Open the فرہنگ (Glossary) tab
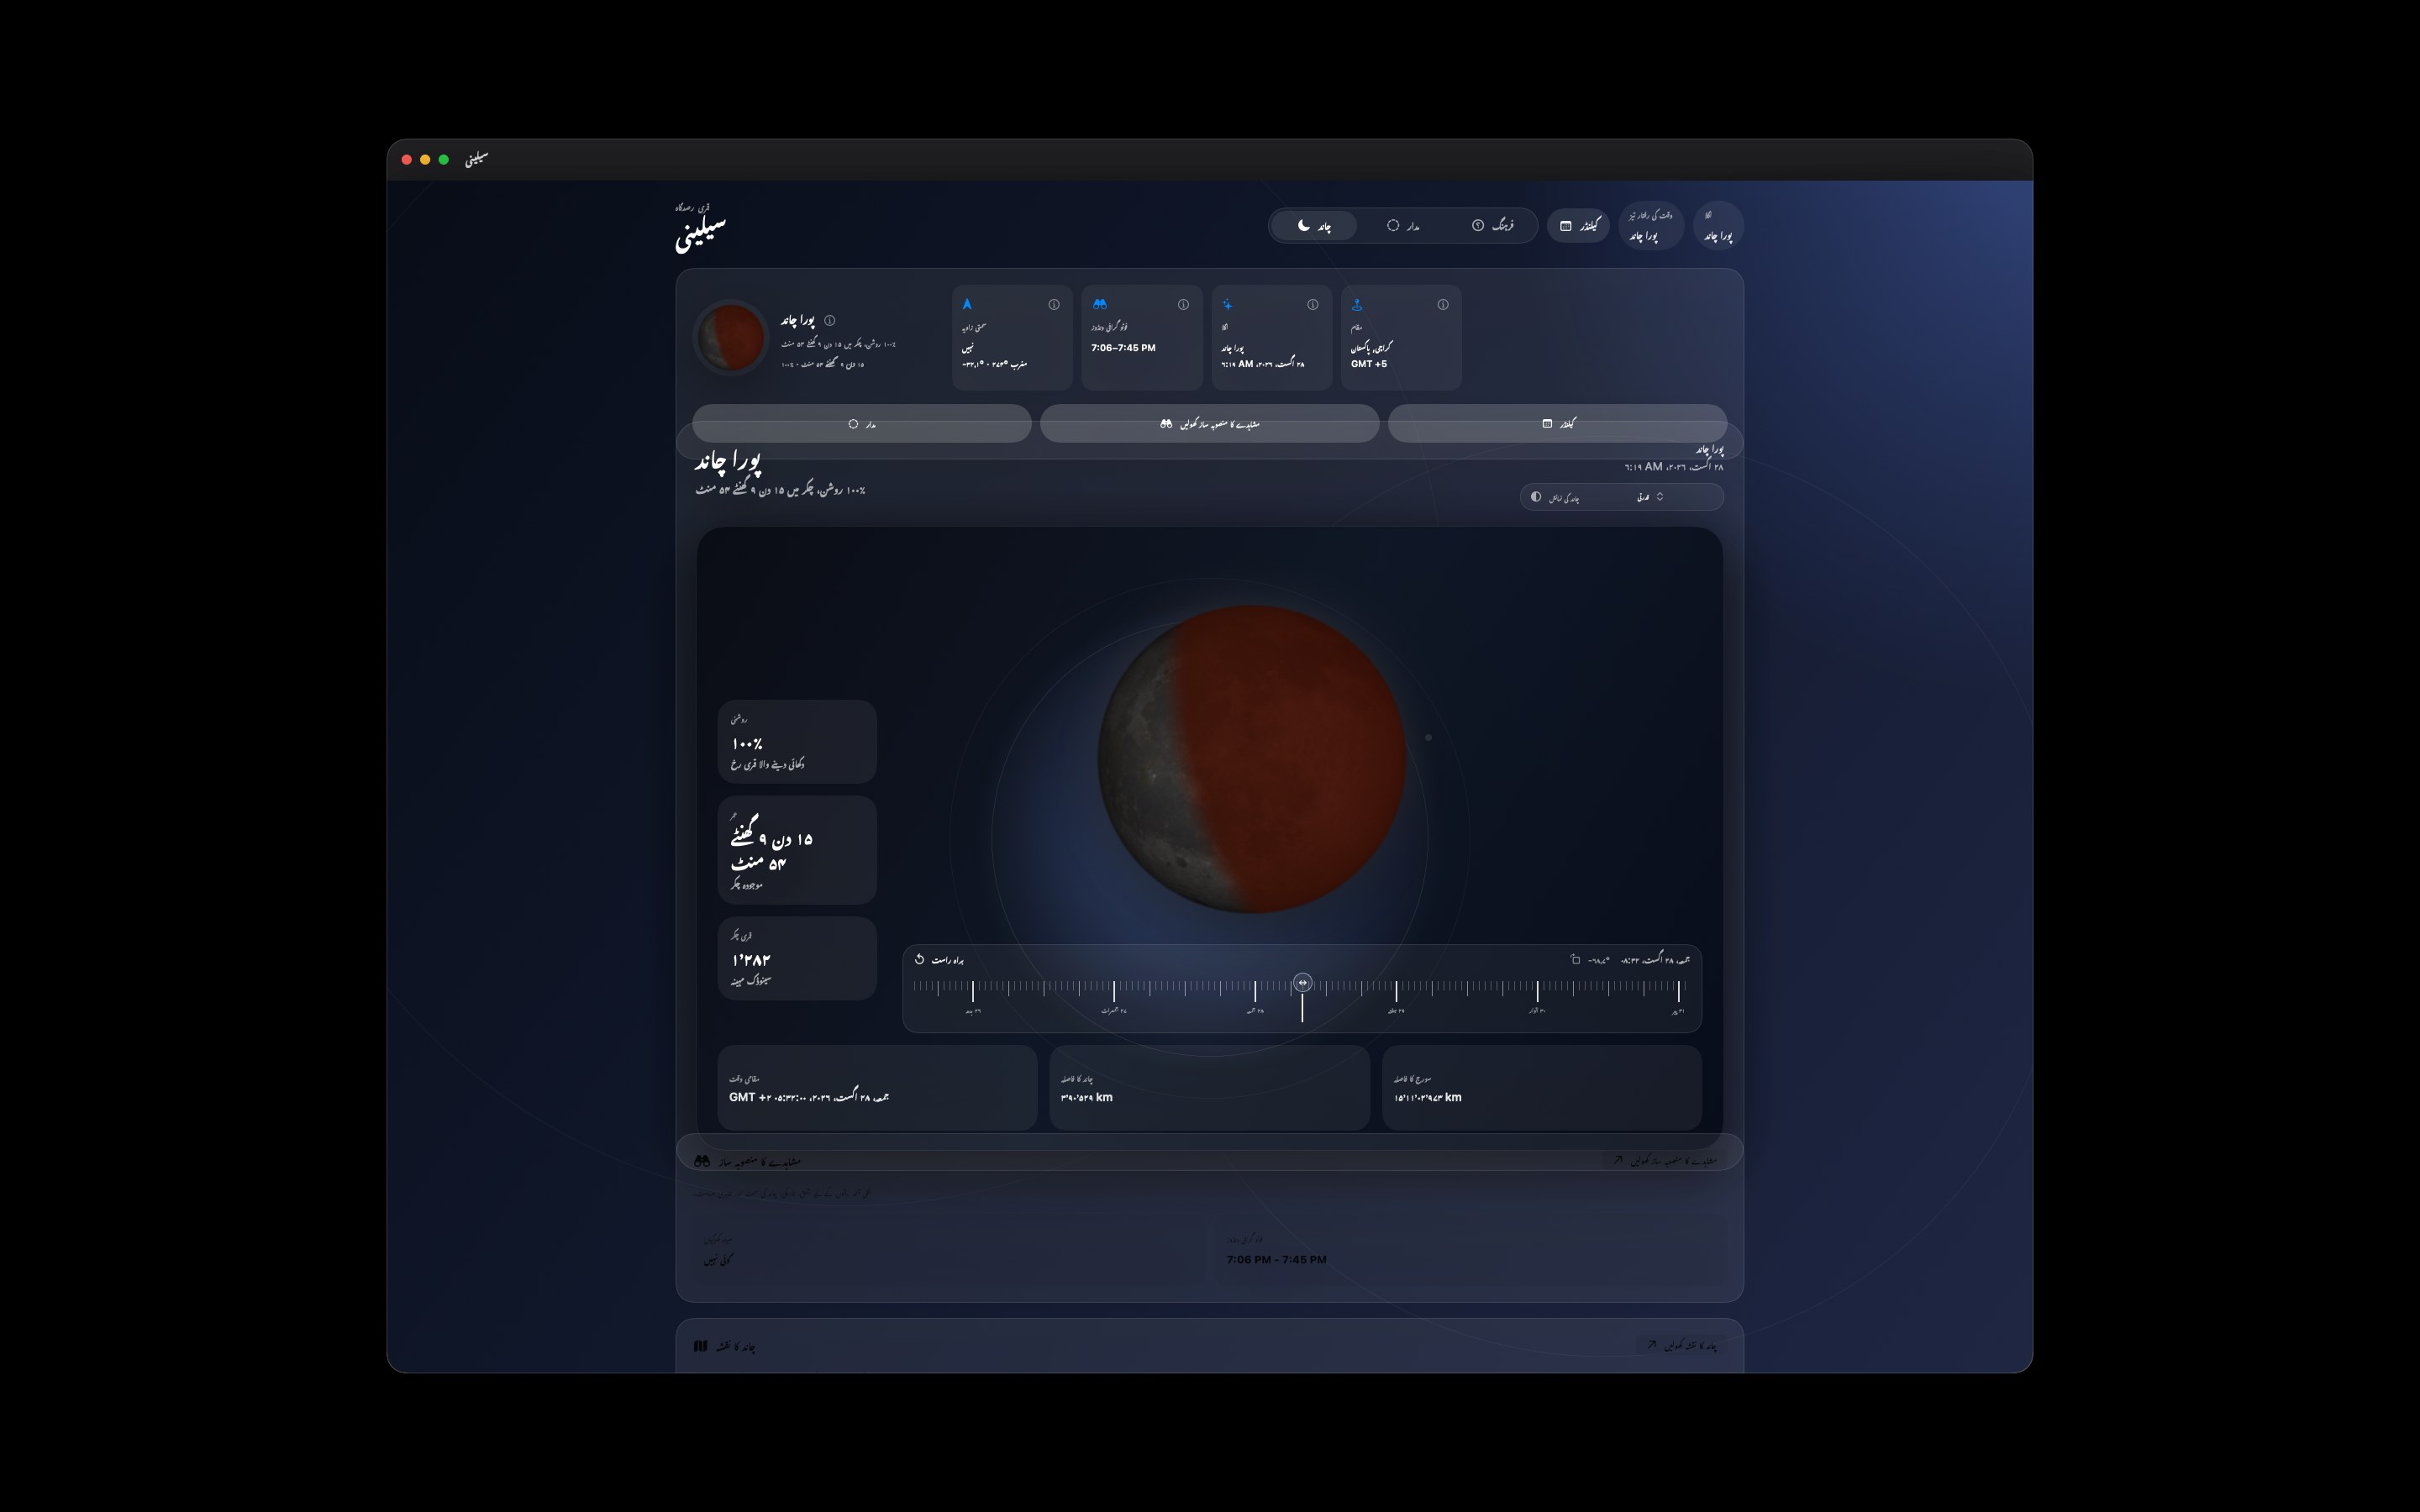Image resolution: width=2420 pixels, height=1512 pixels. coord(1492,226)
